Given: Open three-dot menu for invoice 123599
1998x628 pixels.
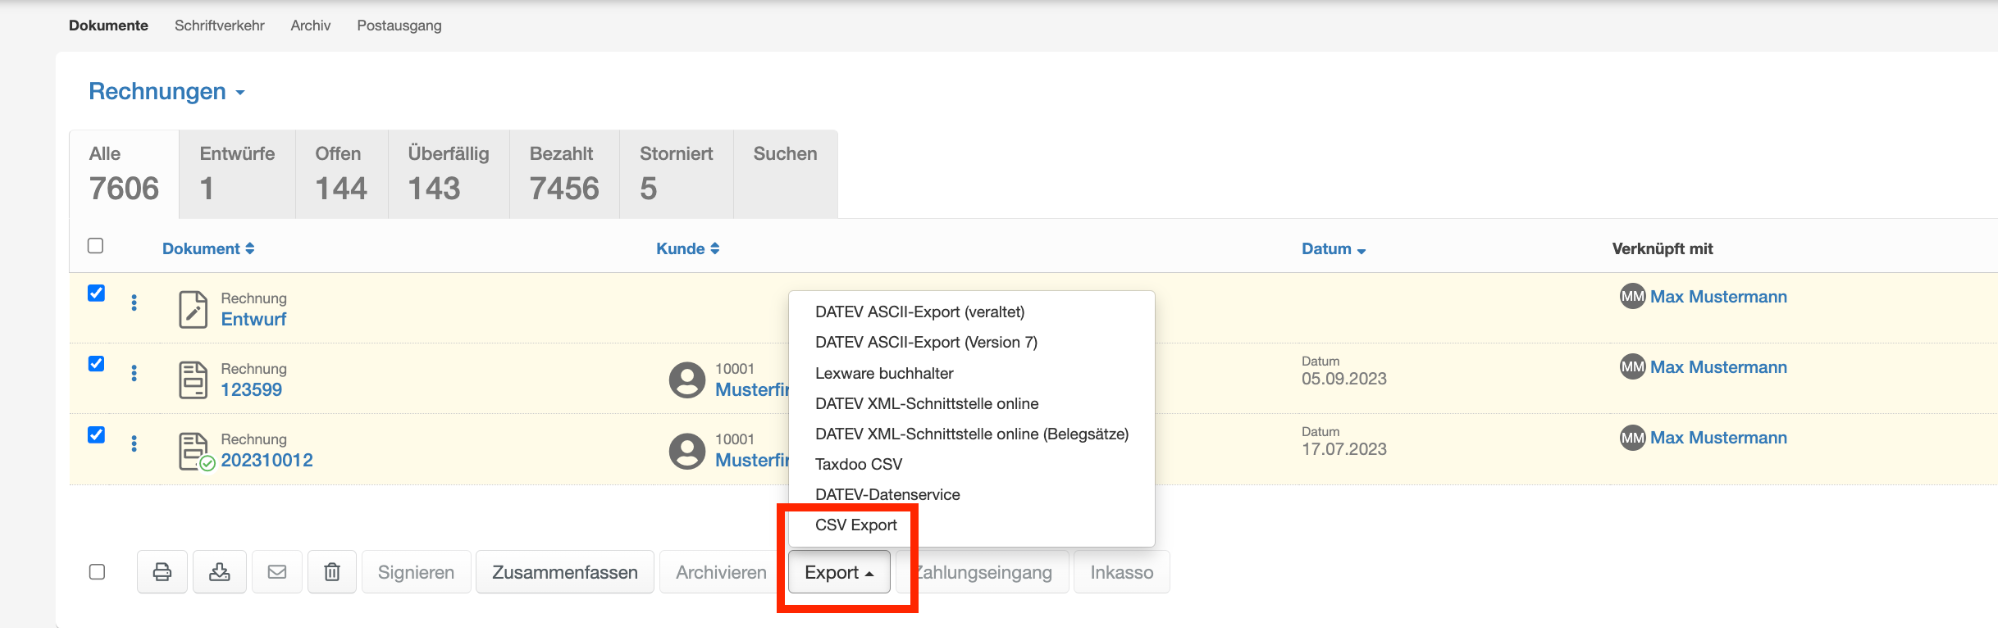Looking at the screenshot, I should [x=134, y=373].
